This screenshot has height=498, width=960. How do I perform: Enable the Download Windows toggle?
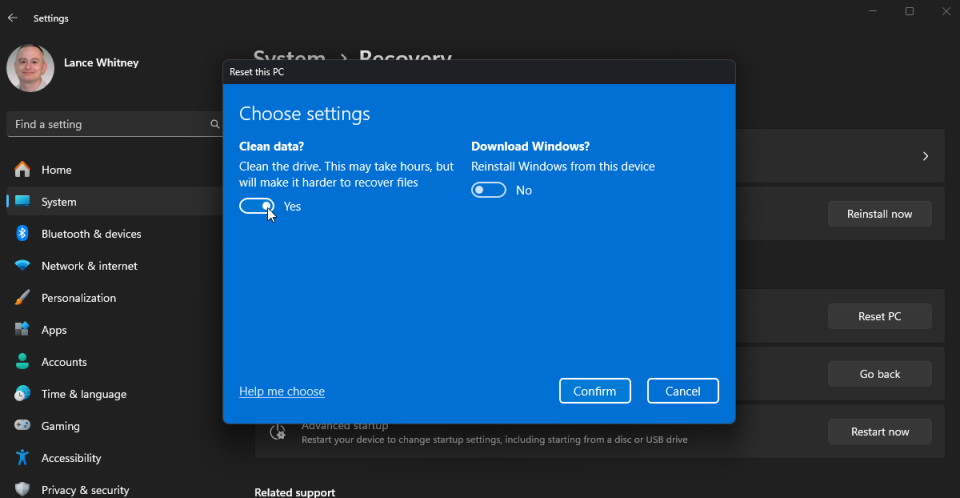pyautogui.click(x=489, y=190)
